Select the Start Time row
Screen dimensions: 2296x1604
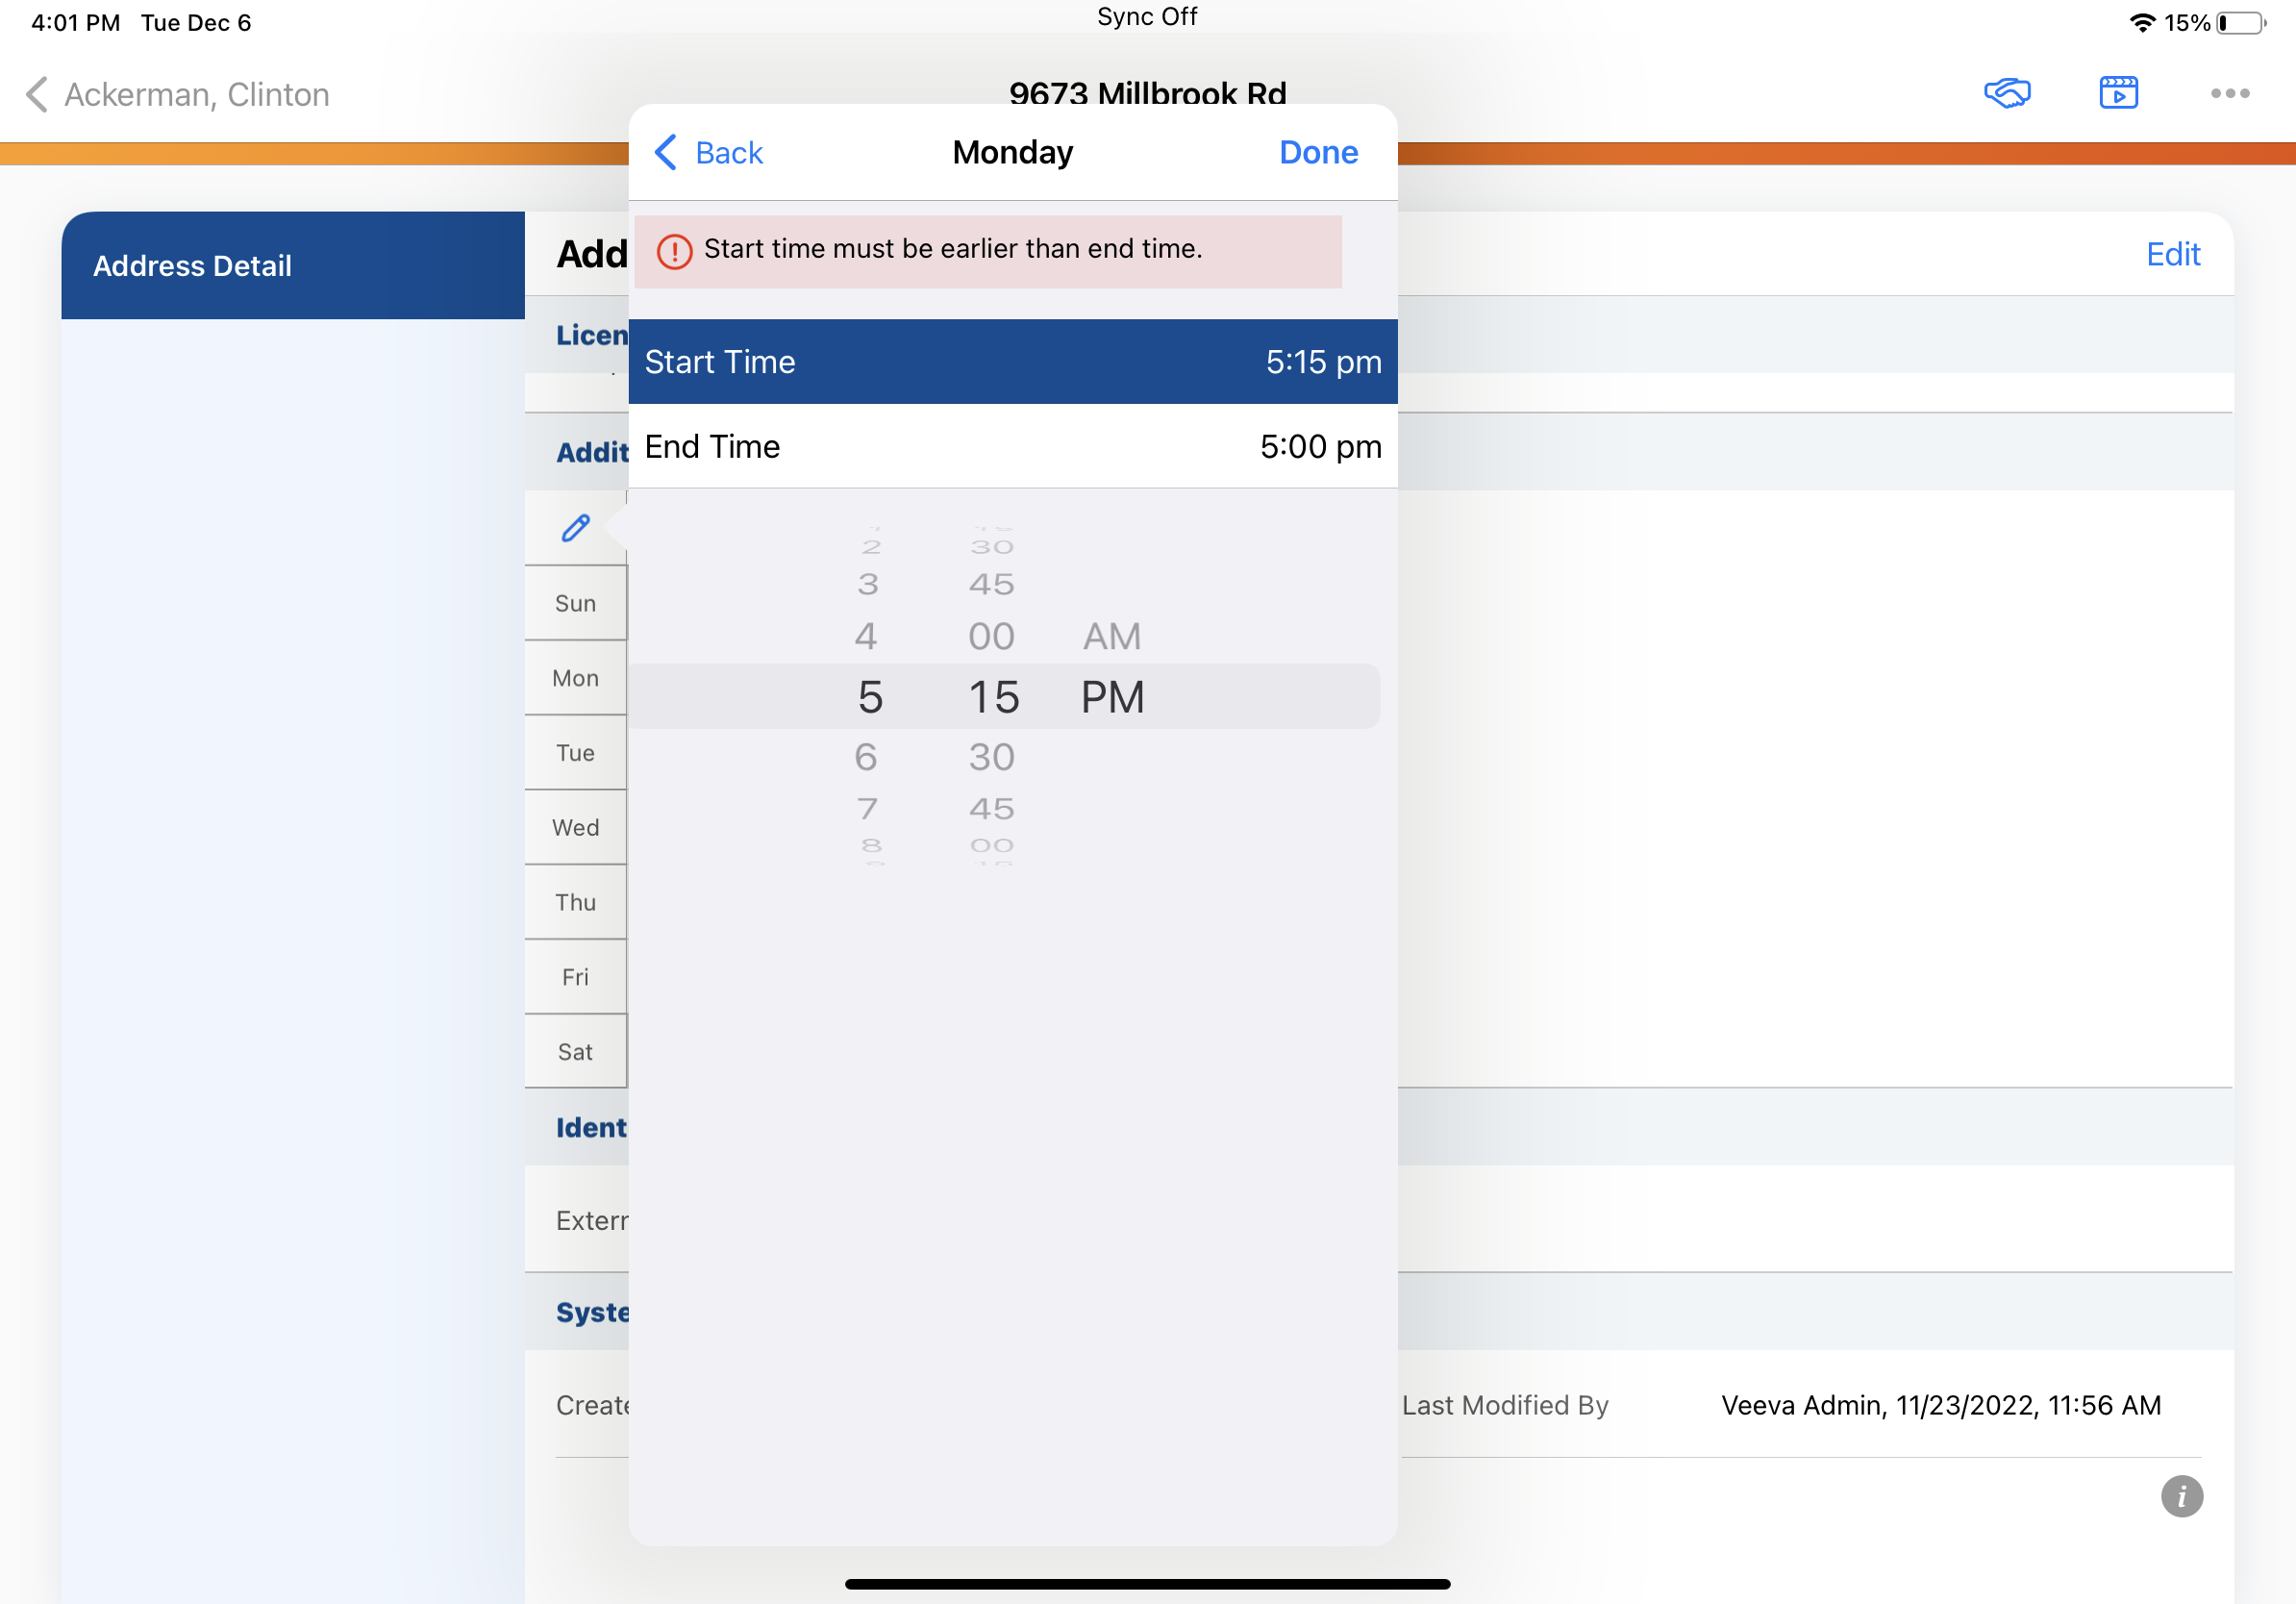coord(1012,362)
